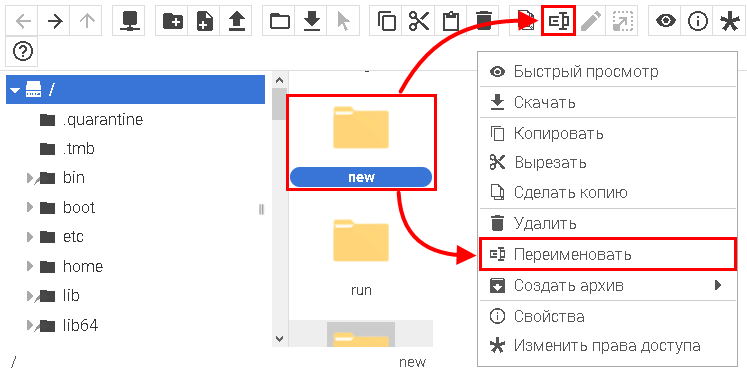This screenshot has height=372, width=747.
Task: Select .tmb folder in tree
Action: [135, 149]
